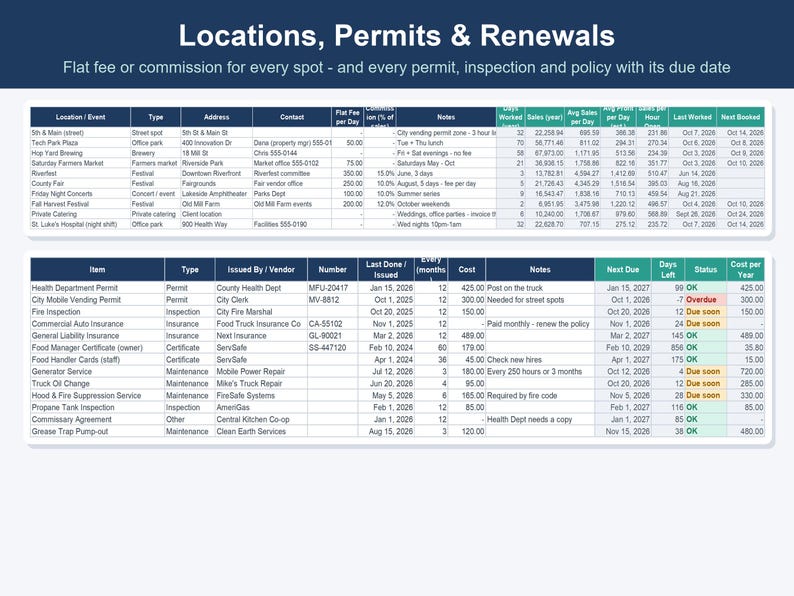Screen dimensions: 794x596
Task: Click the 'October weekends' notes cell
Action: pos(446,204)
